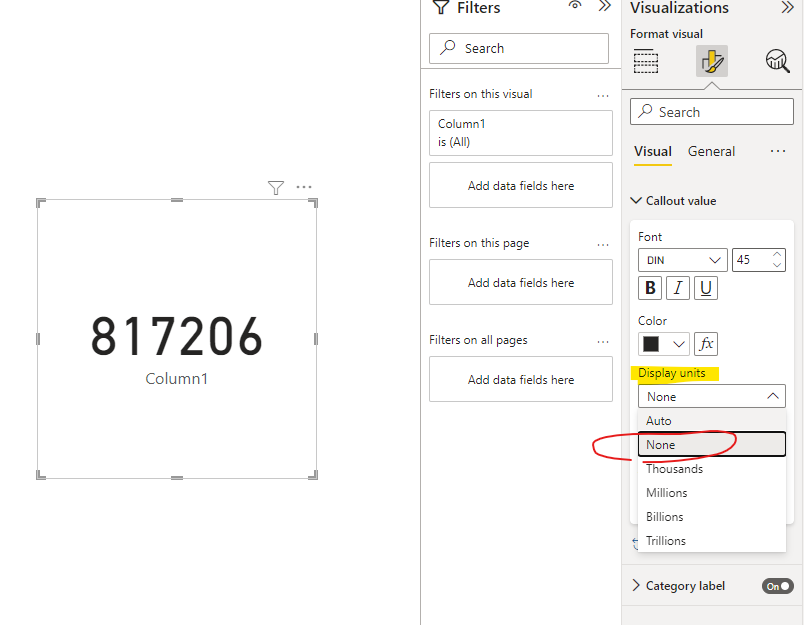Viewport: 804px width, 625px height.
Task: Toggle underline formatting for callout value
Action: tap(706, 288)
